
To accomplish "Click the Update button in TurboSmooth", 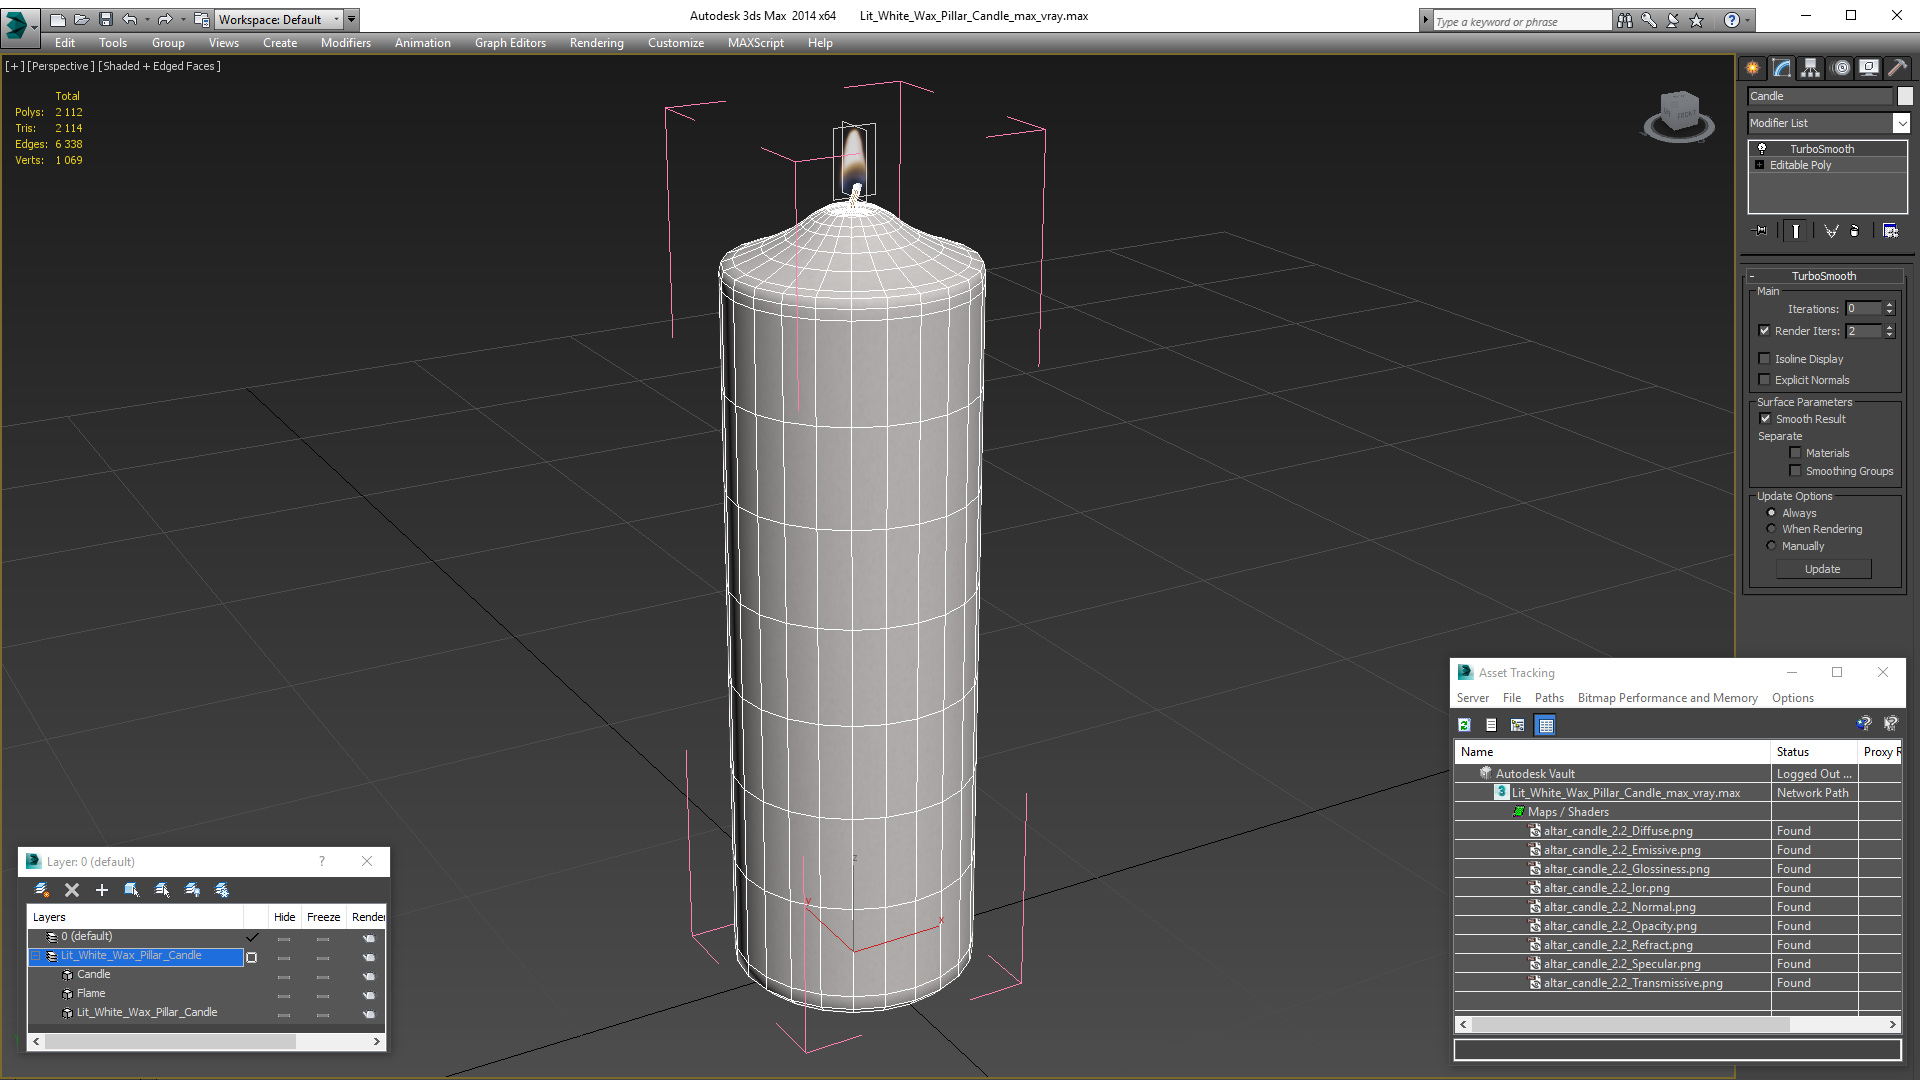I will (1823, 569).
